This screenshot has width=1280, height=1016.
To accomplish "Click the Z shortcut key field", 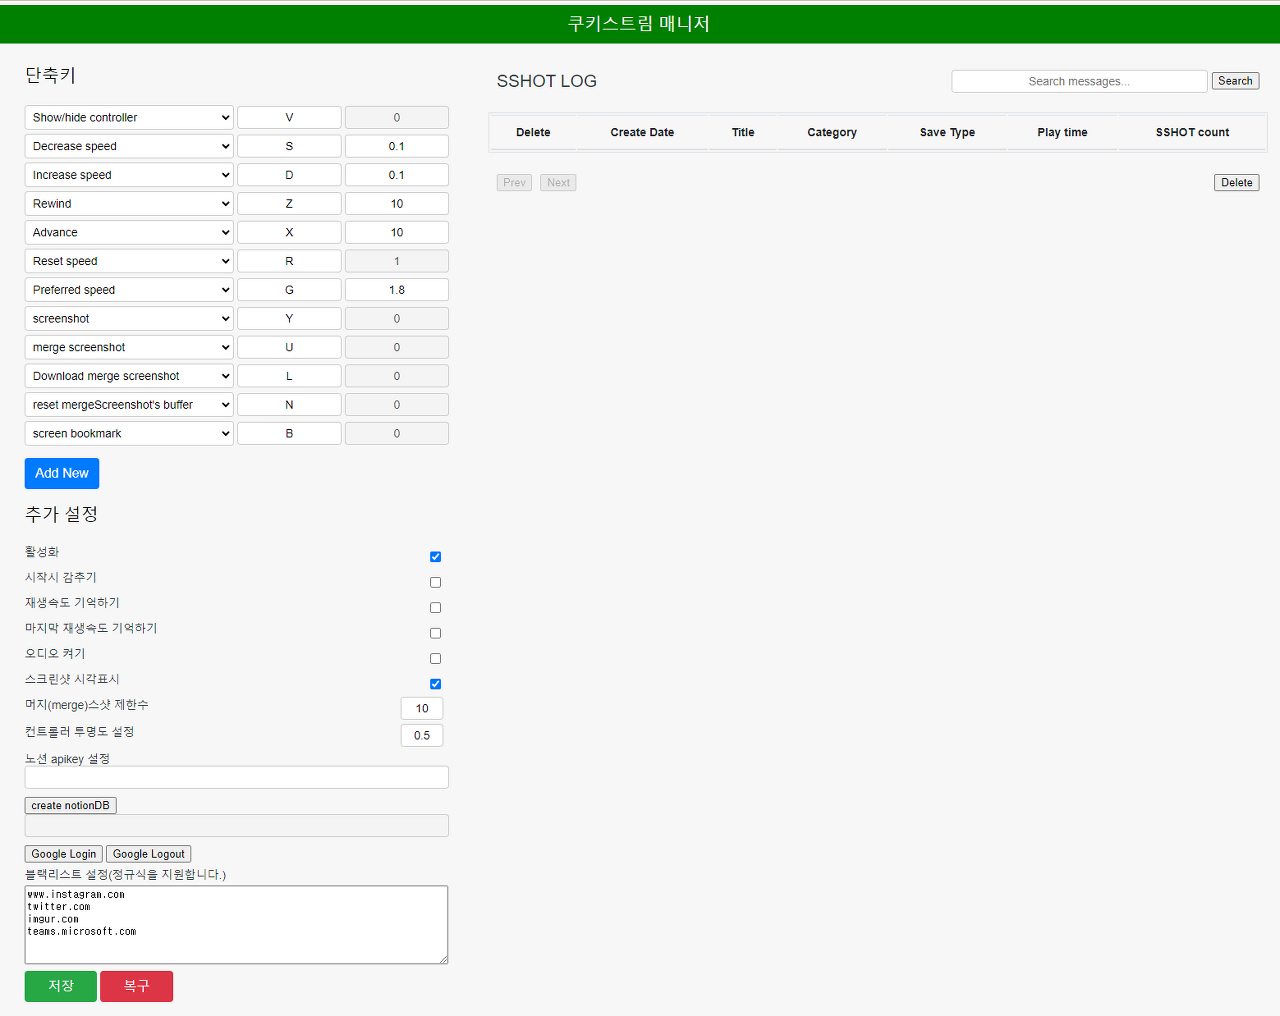I will click(x=289, y=204).
